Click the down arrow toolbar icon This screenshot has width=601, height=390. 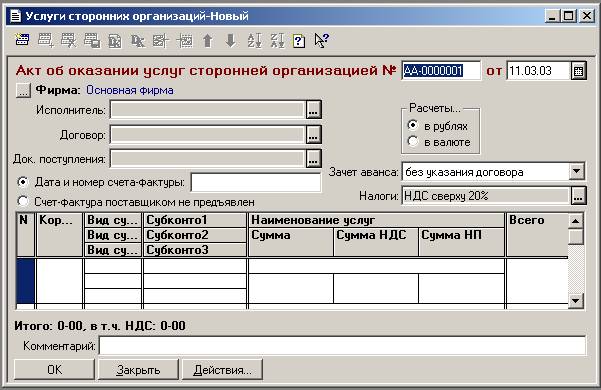tap(231, 41)
